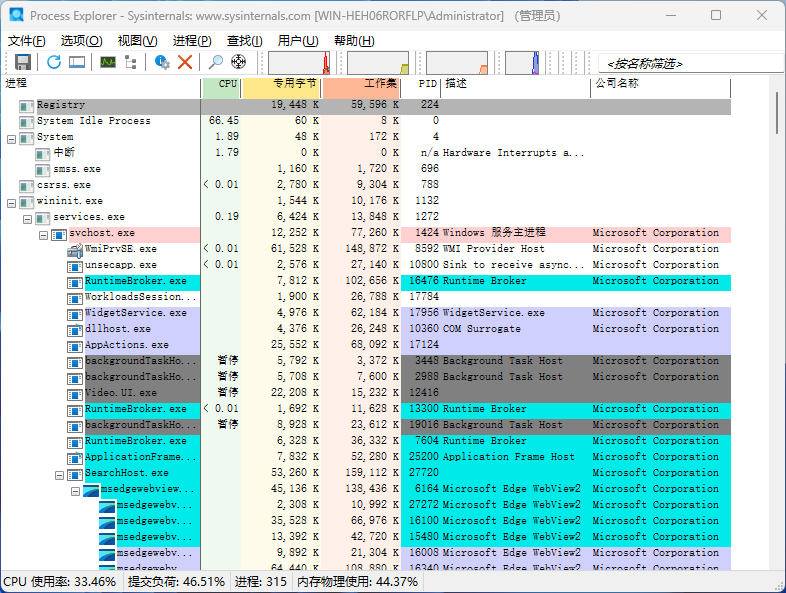Screen dimensions: 786x593
Task: Collapse the msedgewebview parent tree node
Action: click(x=76, y=491)
